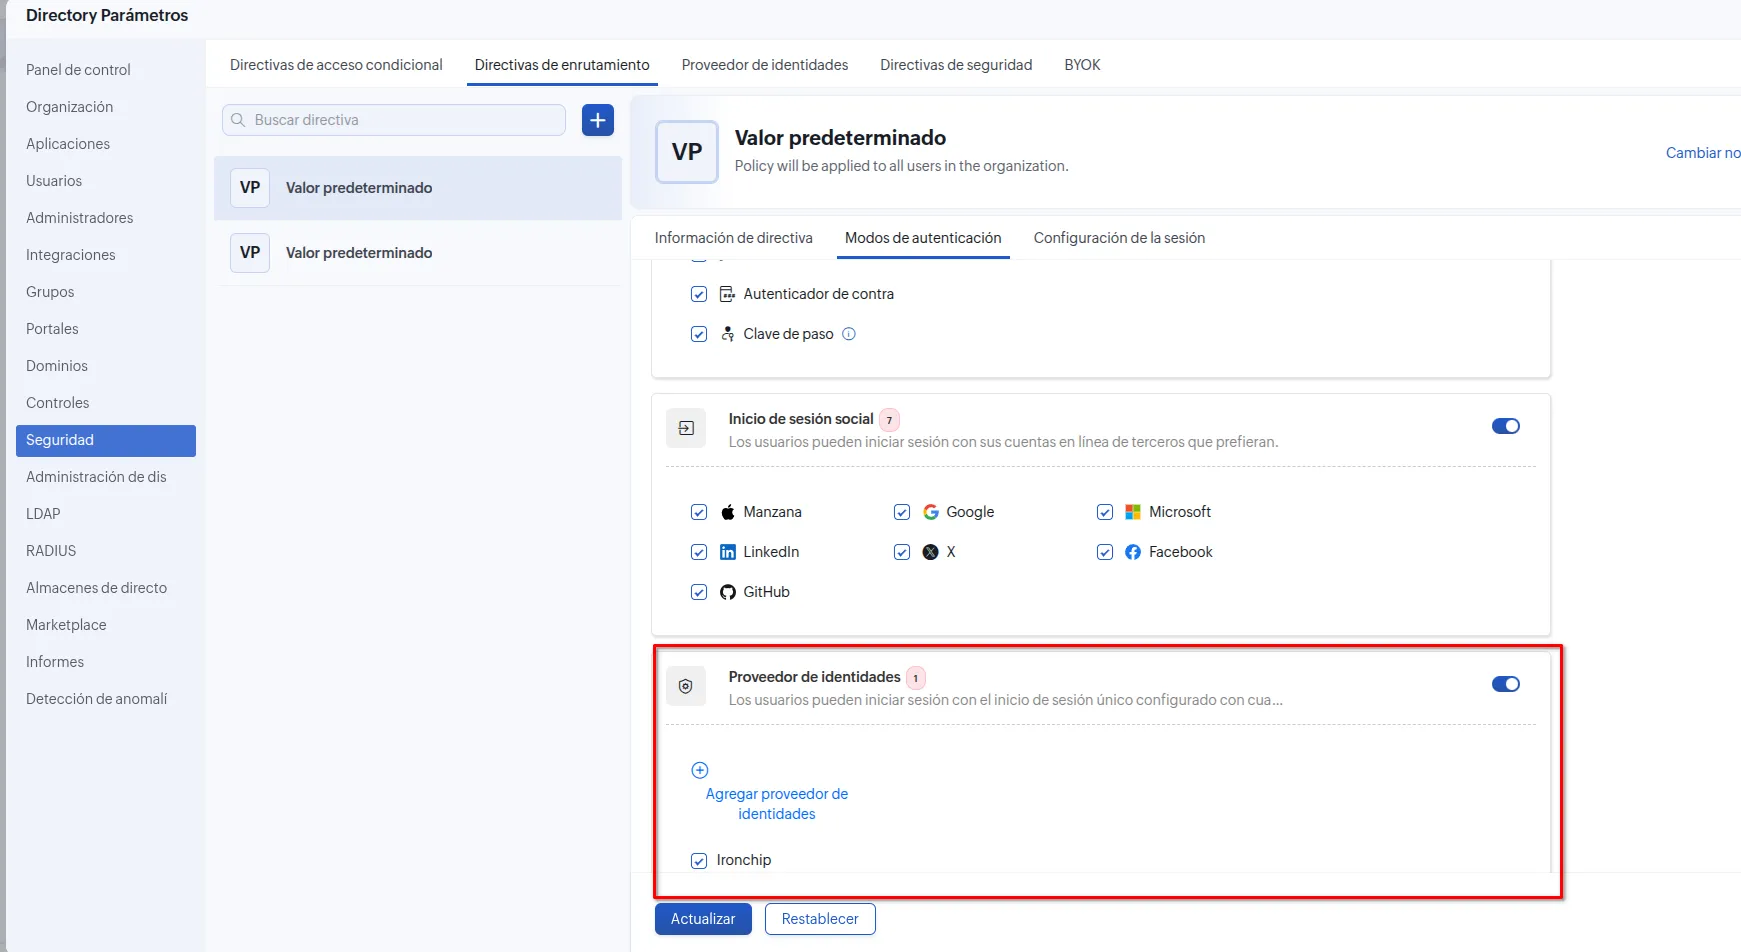Click the Cambiar link at right edge
1741x952 pixels.
point(1703,153)
